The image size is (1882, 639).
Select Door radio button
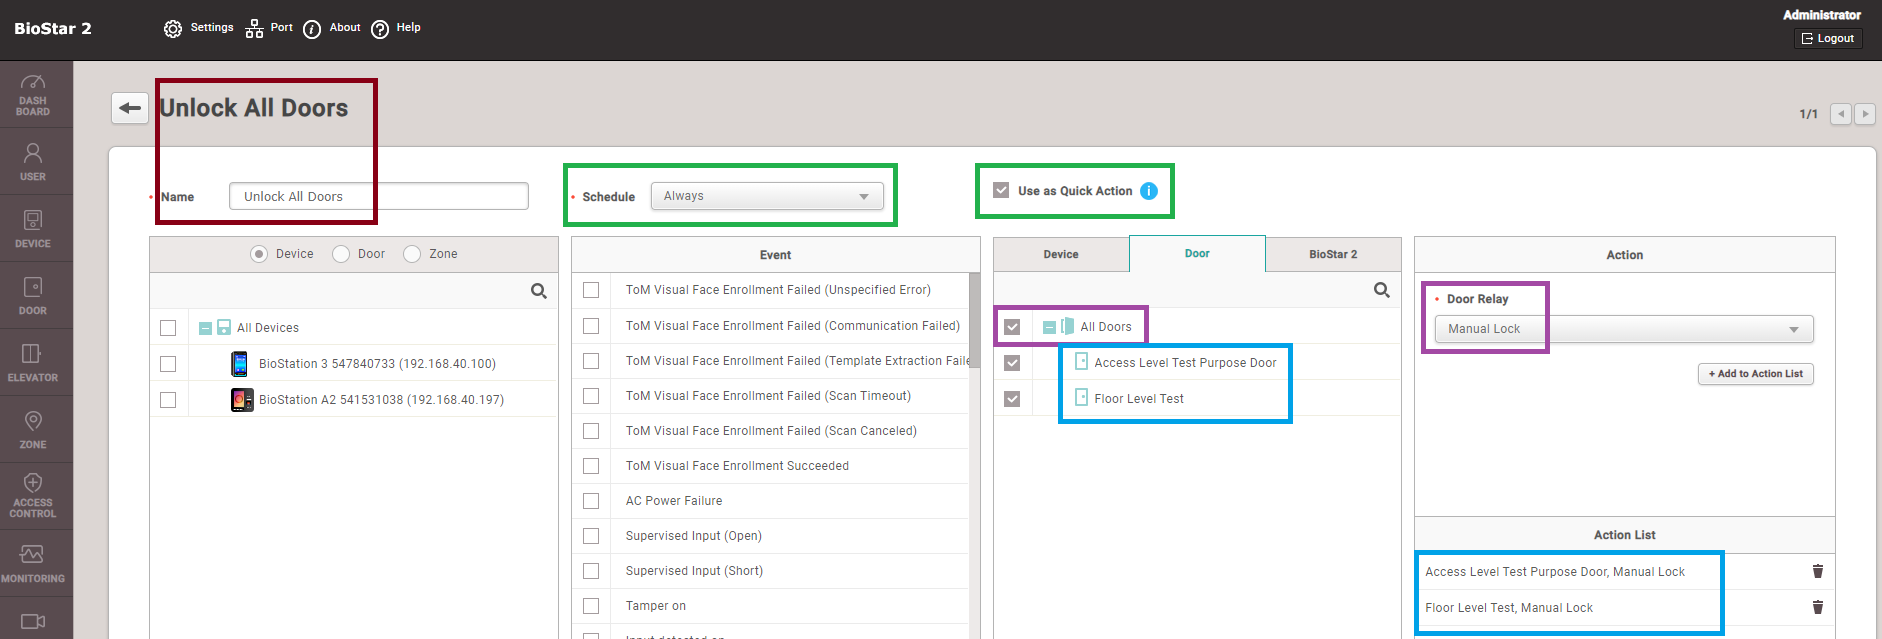tap(341, 254)
